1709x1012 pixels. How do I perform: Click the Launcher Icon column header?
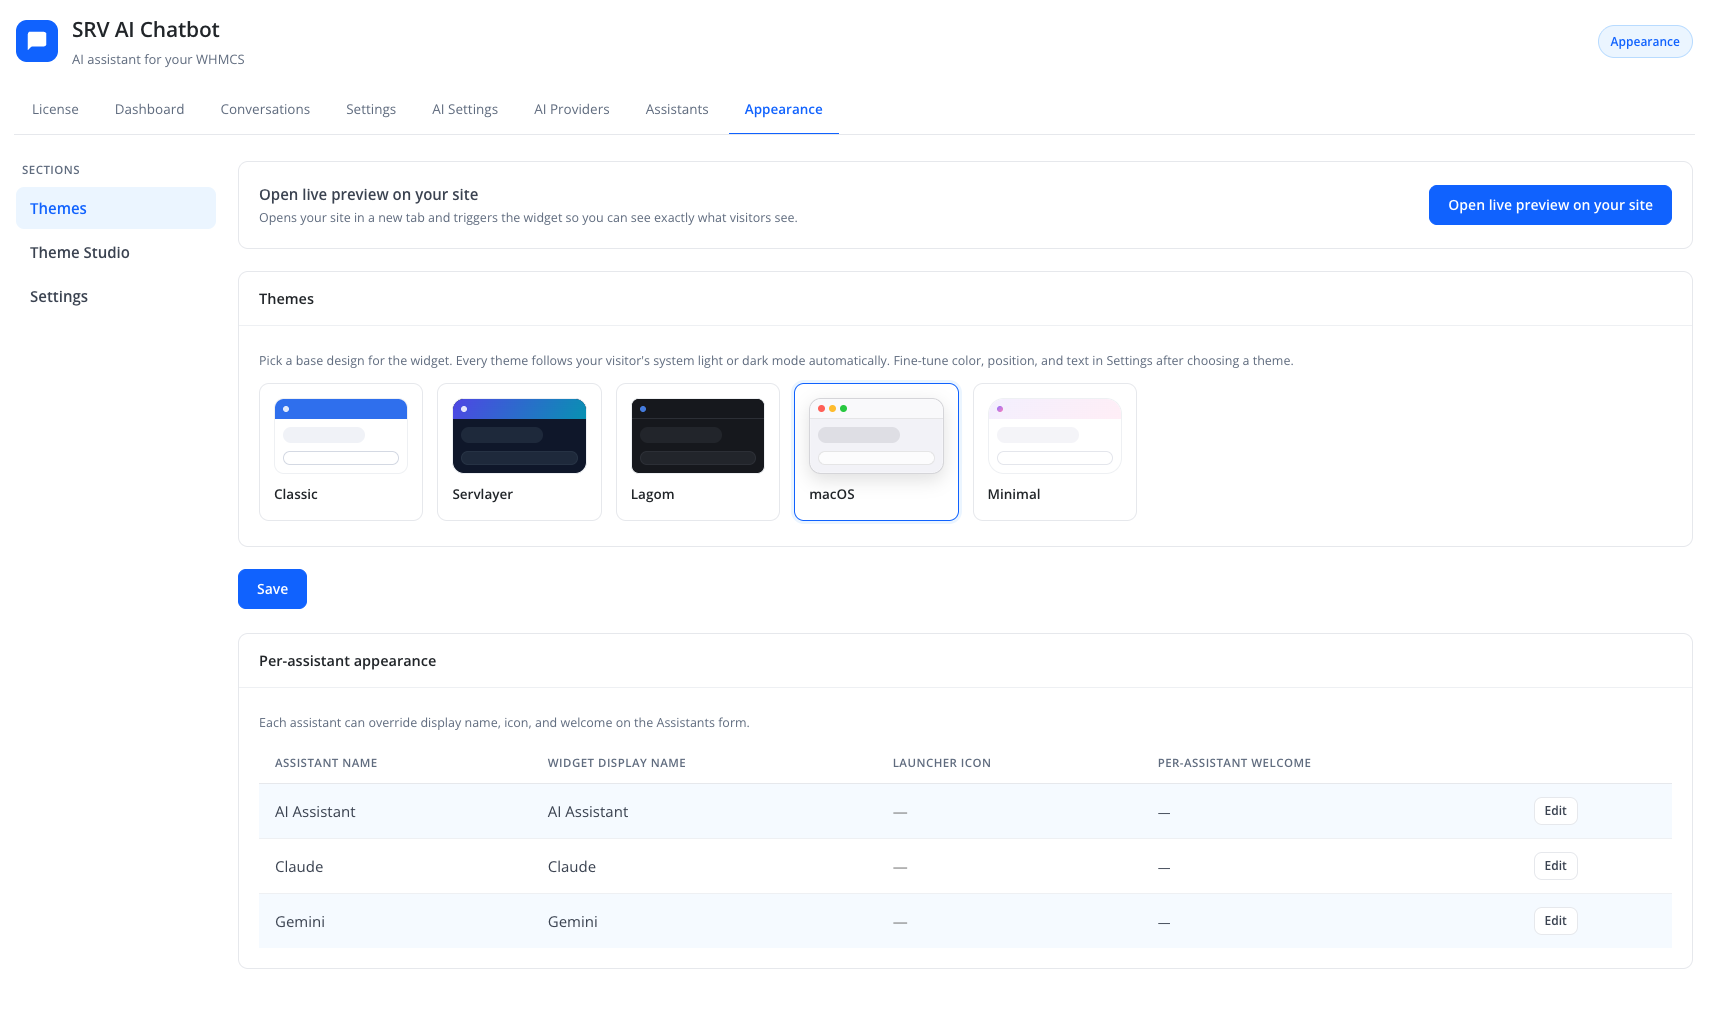942,763
